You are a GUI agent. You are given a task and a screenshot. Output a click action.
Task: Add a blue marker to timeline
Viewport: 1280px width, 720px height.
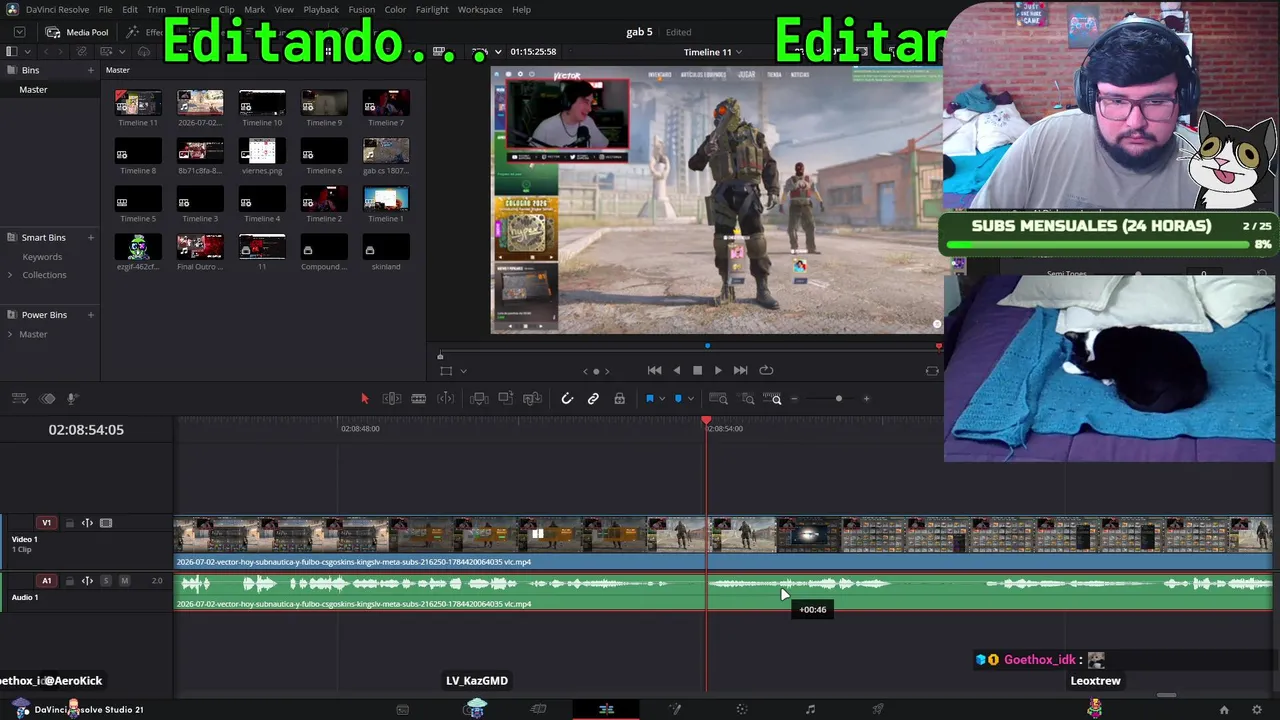(678, 399)
